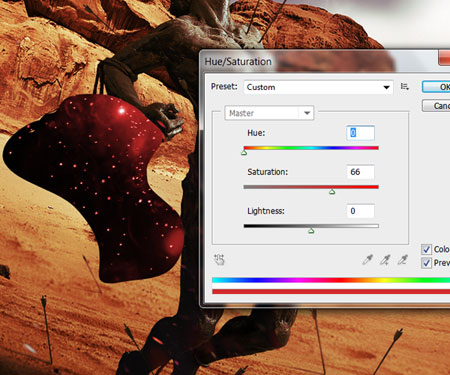
Task: Click the rainbow color bar at dialog bottom
Action: tap(331, 280)
